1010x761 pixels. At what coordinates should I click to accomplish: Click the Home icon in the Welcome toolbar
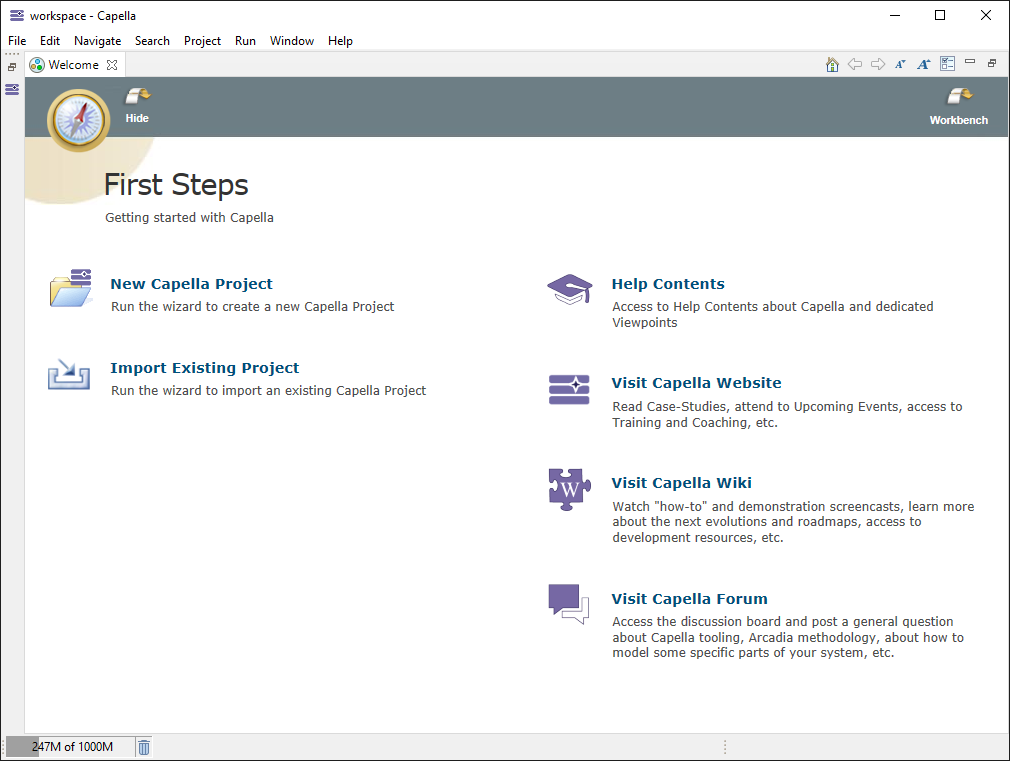(x=832, y=63)
